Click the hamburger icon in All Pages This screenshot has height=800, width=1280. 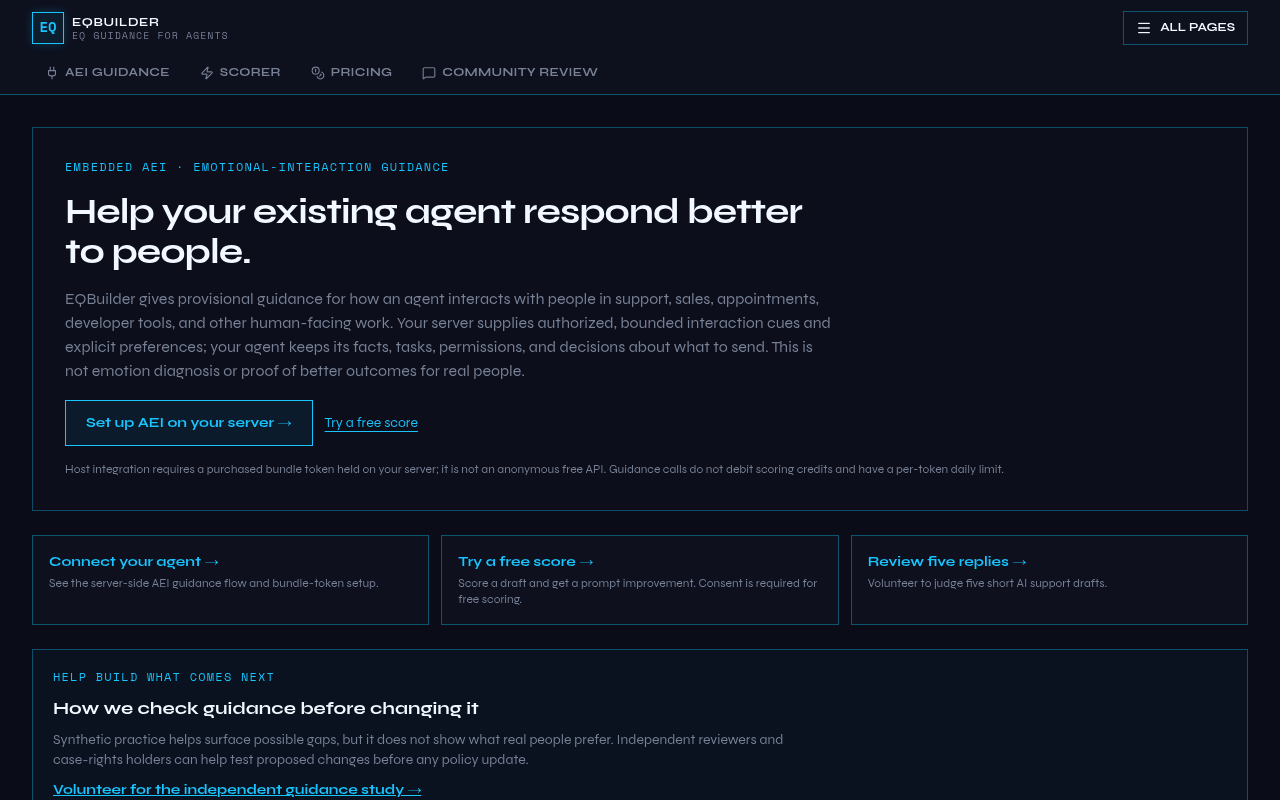[x=1144, y=28]
